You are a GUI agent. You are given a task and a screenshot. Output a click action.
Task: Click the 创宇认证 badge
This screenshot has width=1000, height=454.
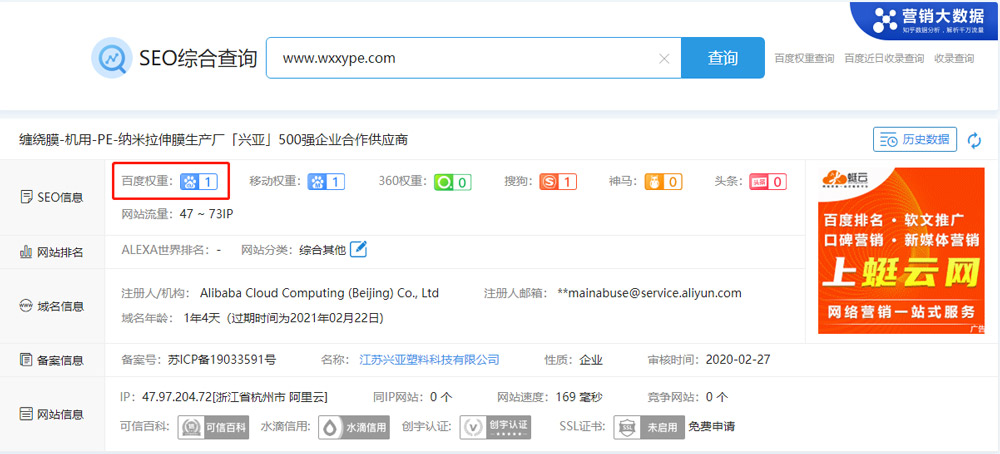(495, 427)
